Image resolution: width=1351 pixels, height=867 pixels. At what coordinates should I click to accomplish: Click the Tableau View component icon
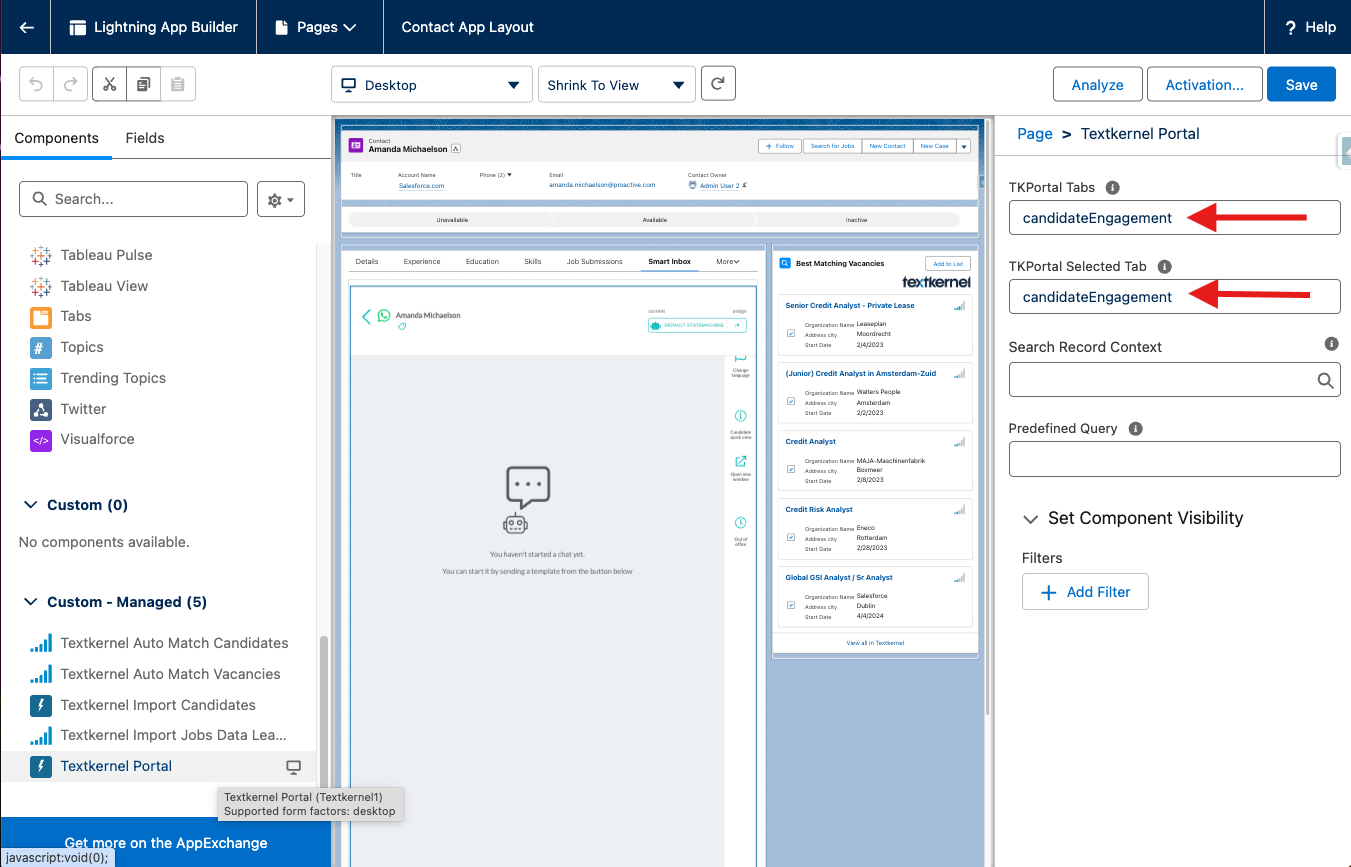point(41,286)
